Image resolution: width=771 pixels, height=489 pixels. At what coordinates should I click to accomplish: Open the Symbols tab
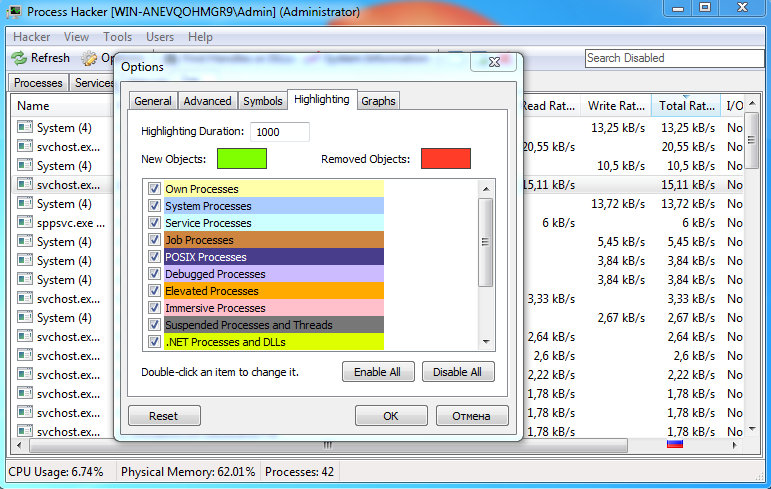tap(263, 101)
